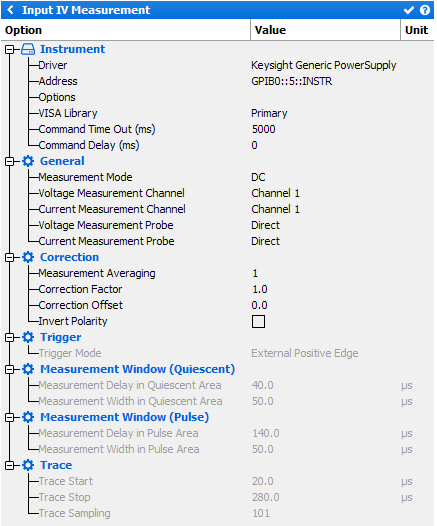Click the Trigger section gear icon
This screenshot has height=526, width=437.
click(x=28, y=337)
